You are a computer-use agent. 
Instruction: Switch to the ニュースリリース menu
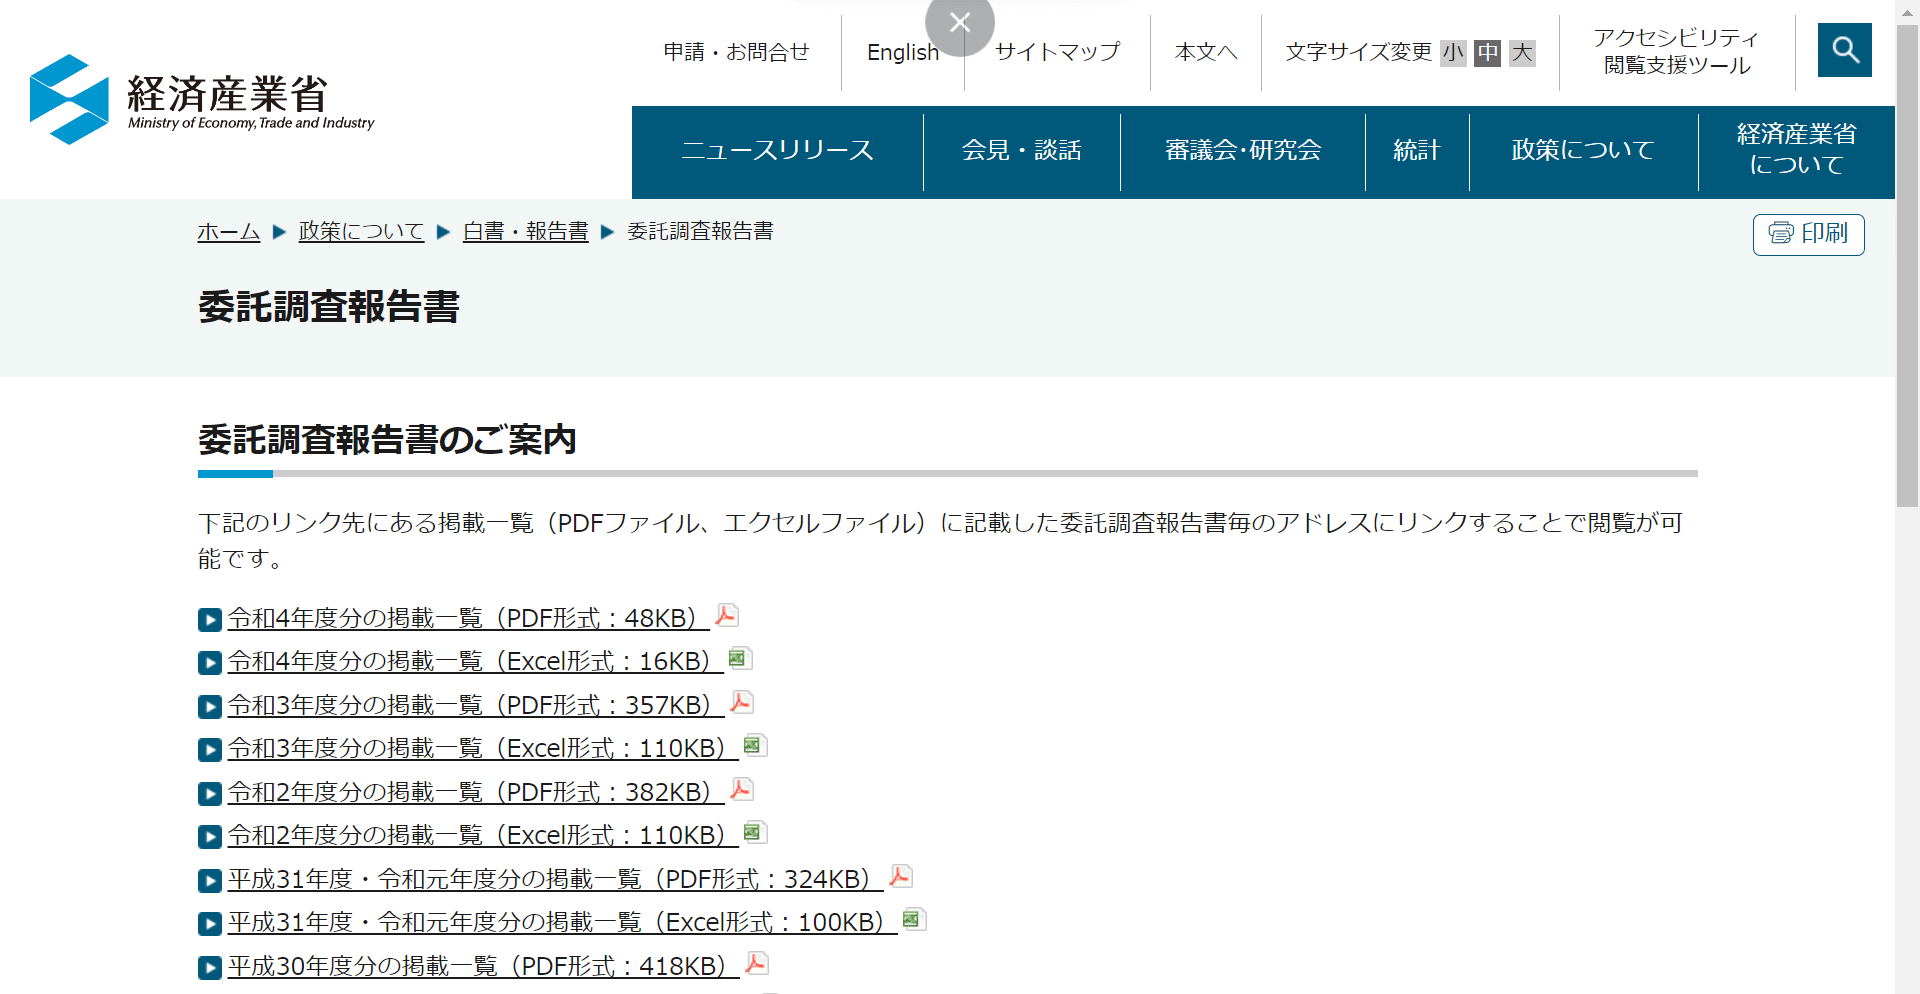click(x=776, y=151)
